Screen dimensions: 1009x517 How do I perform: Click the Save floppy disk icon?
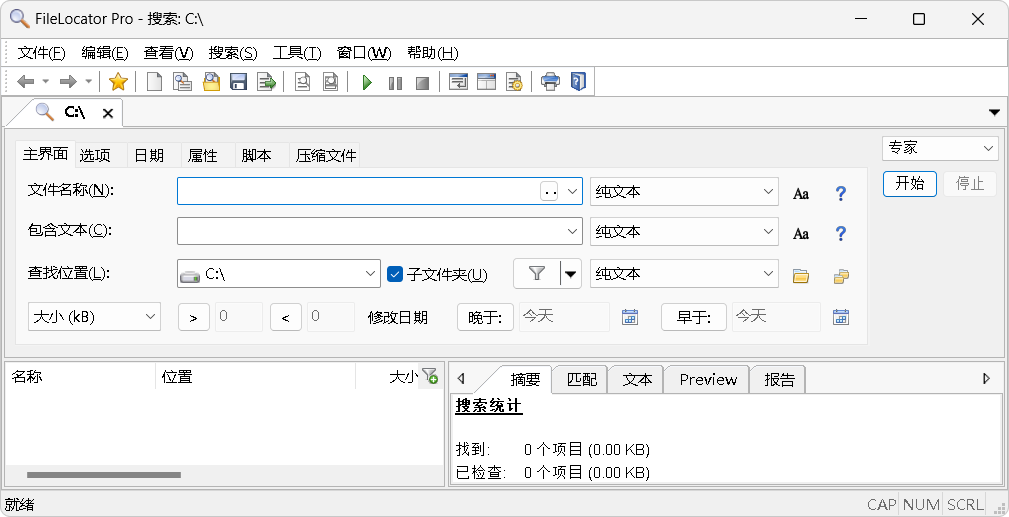pos(239,82)
